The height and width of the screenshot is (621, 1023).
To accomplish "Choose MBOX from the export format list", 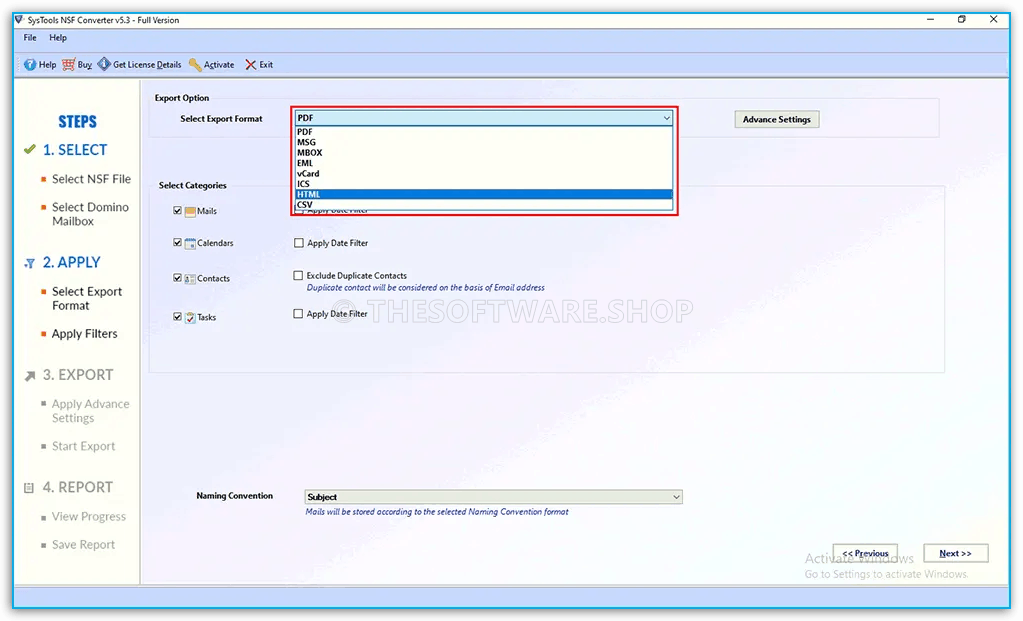I will tap(483, 153).
